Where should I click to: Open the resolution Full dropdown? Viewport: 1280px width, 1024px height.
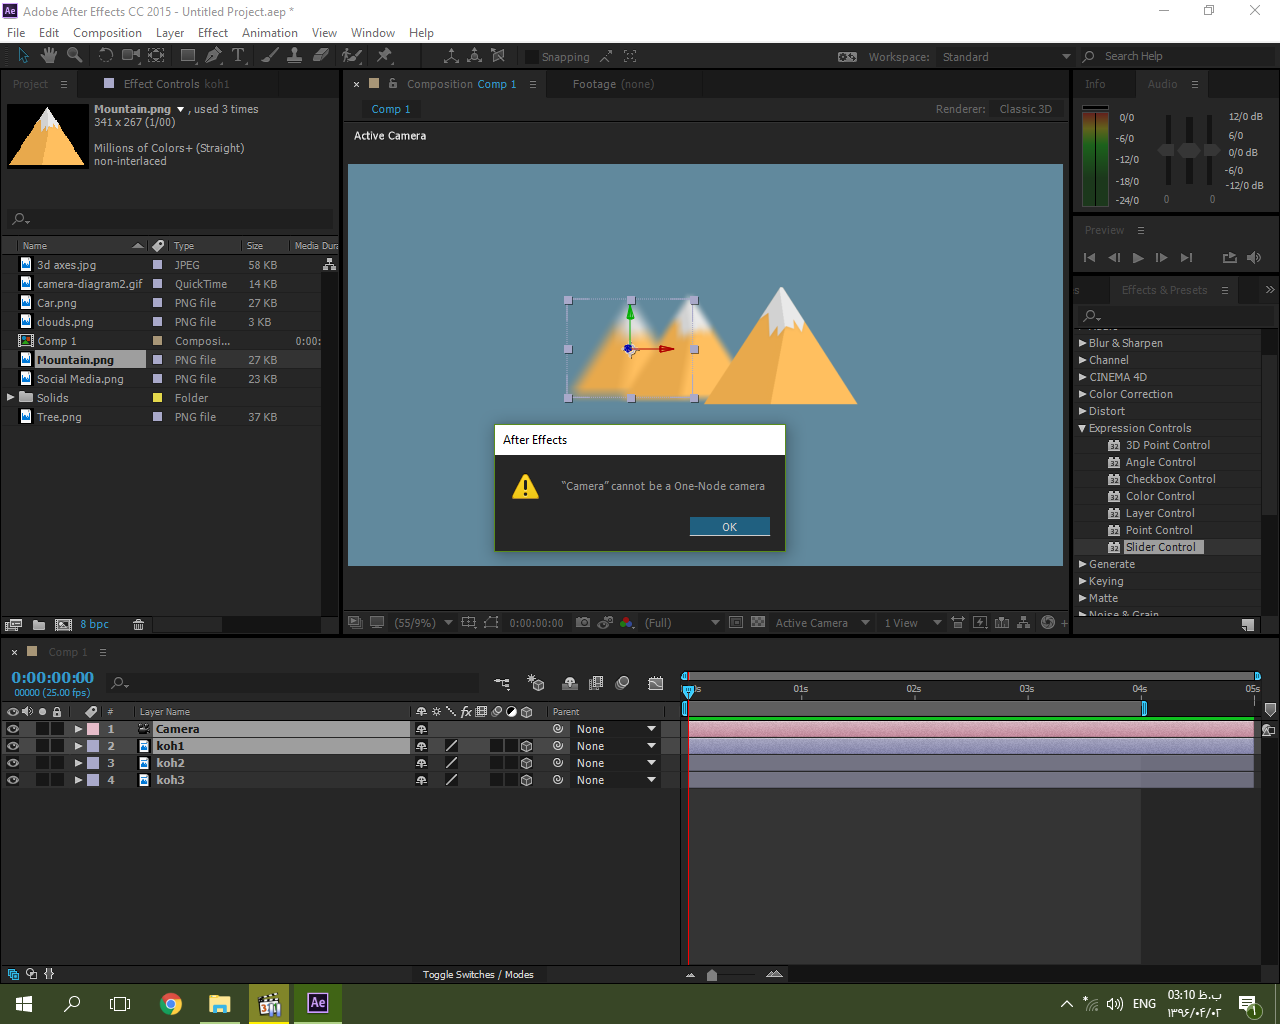[682, 622]
